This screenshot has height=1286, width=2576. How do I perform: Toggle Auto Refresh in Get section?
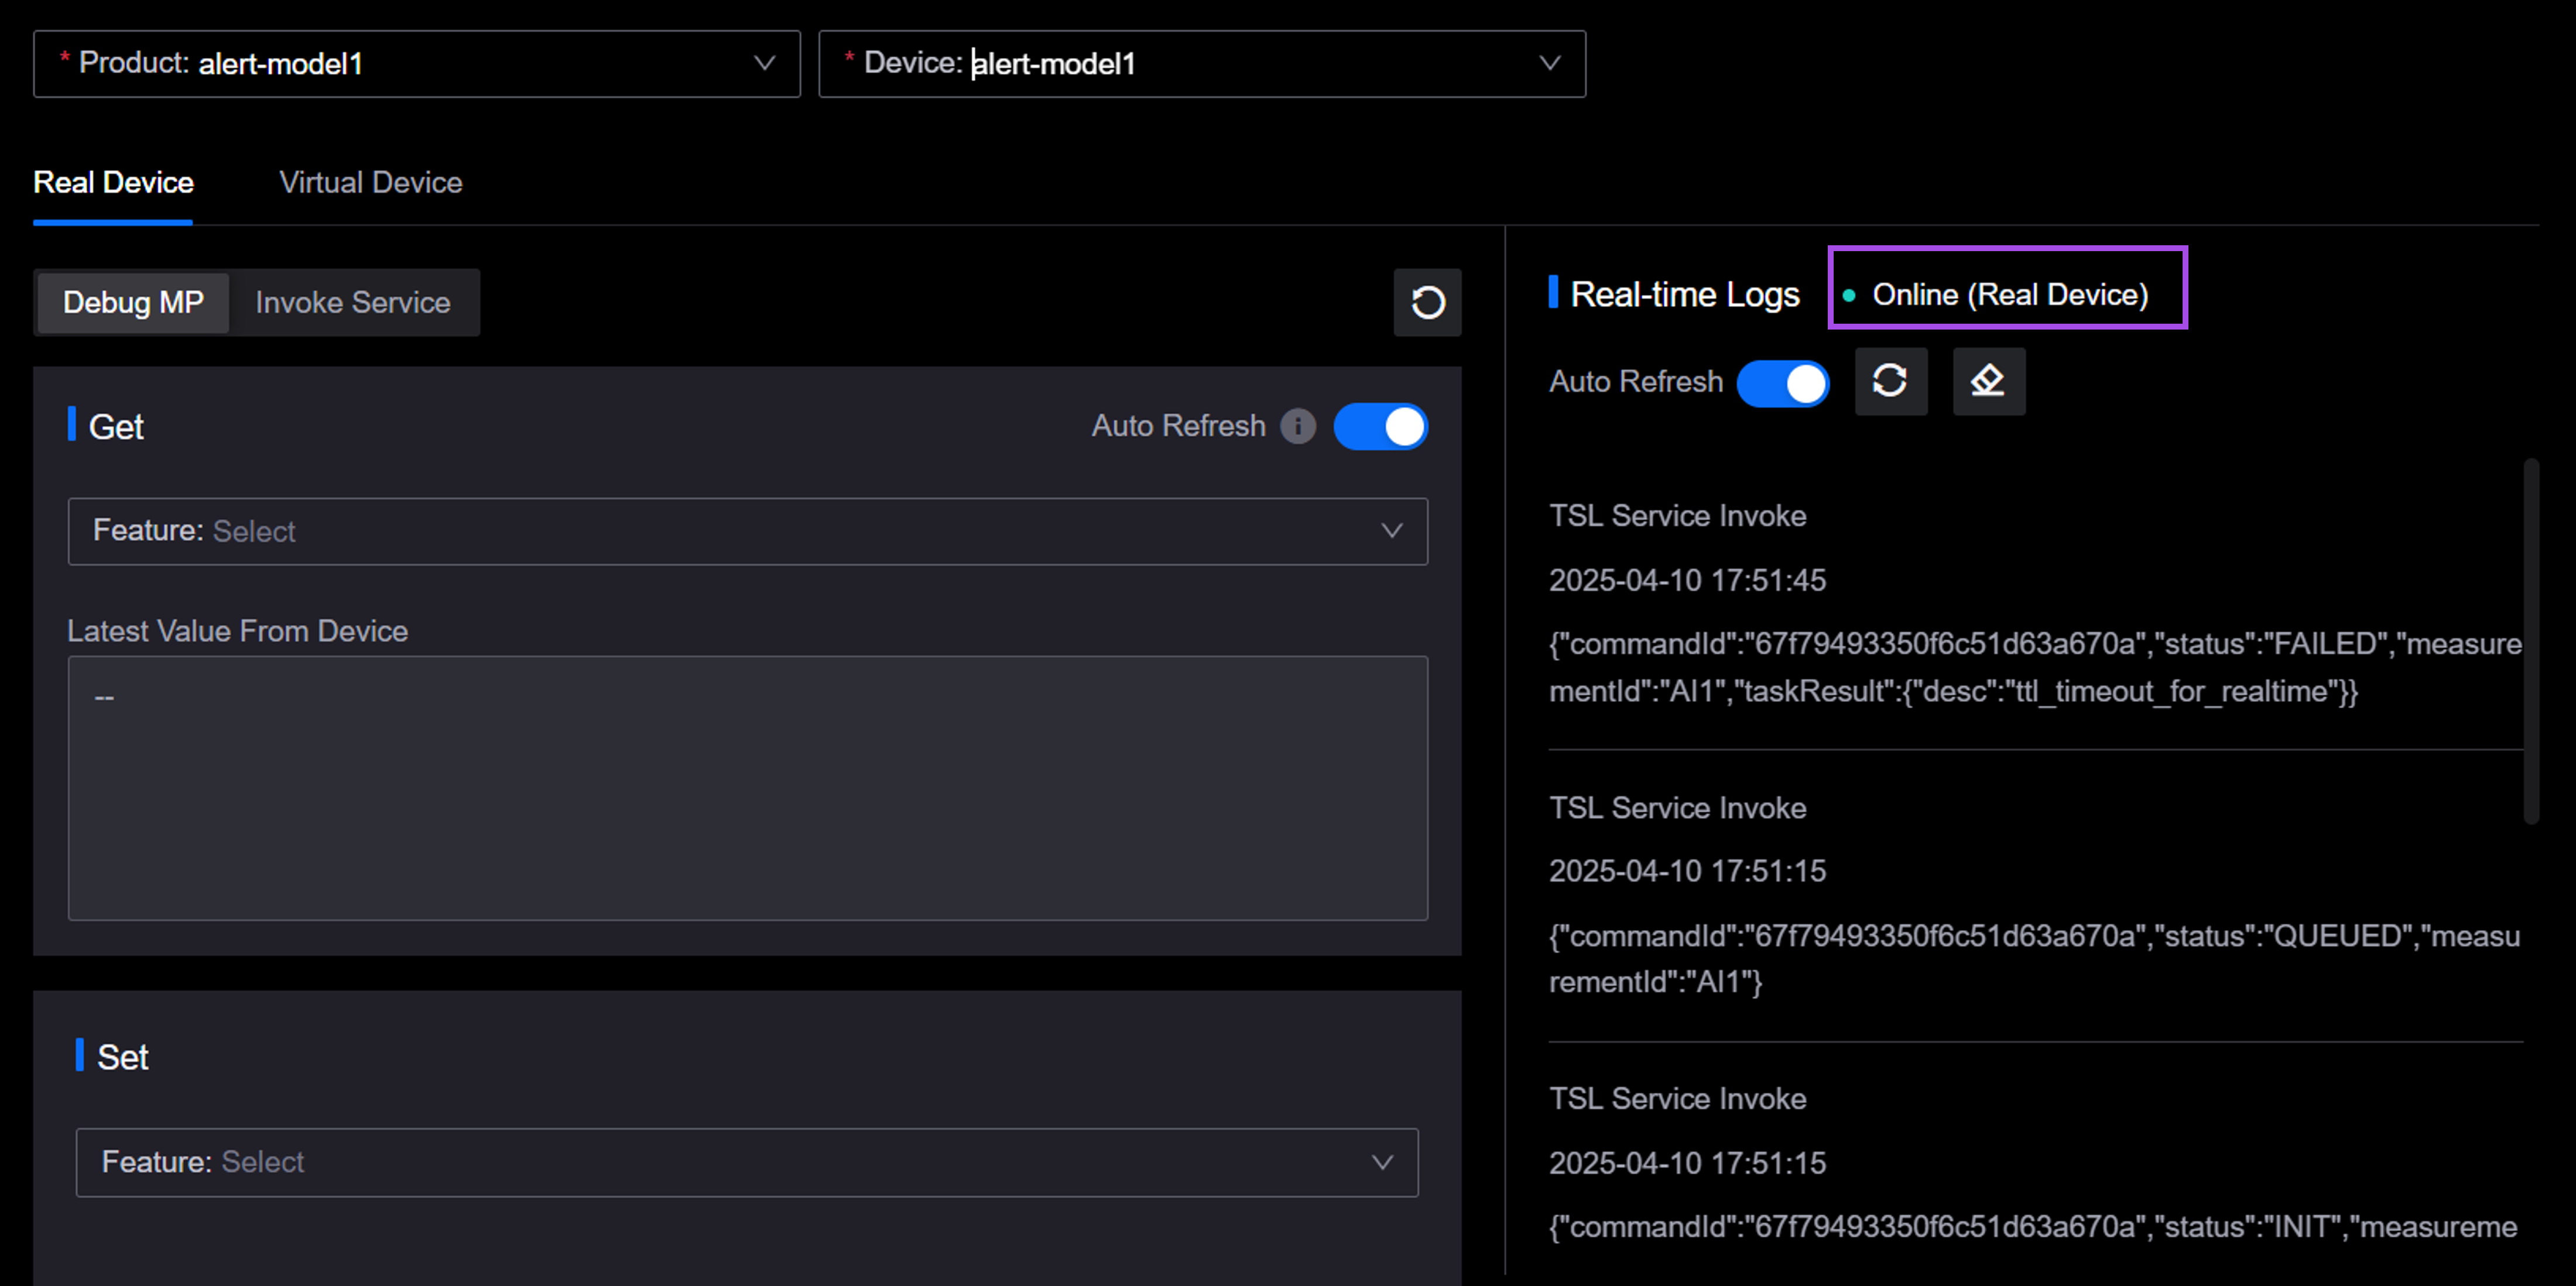pyautogui.click(x=1380, y=427)
